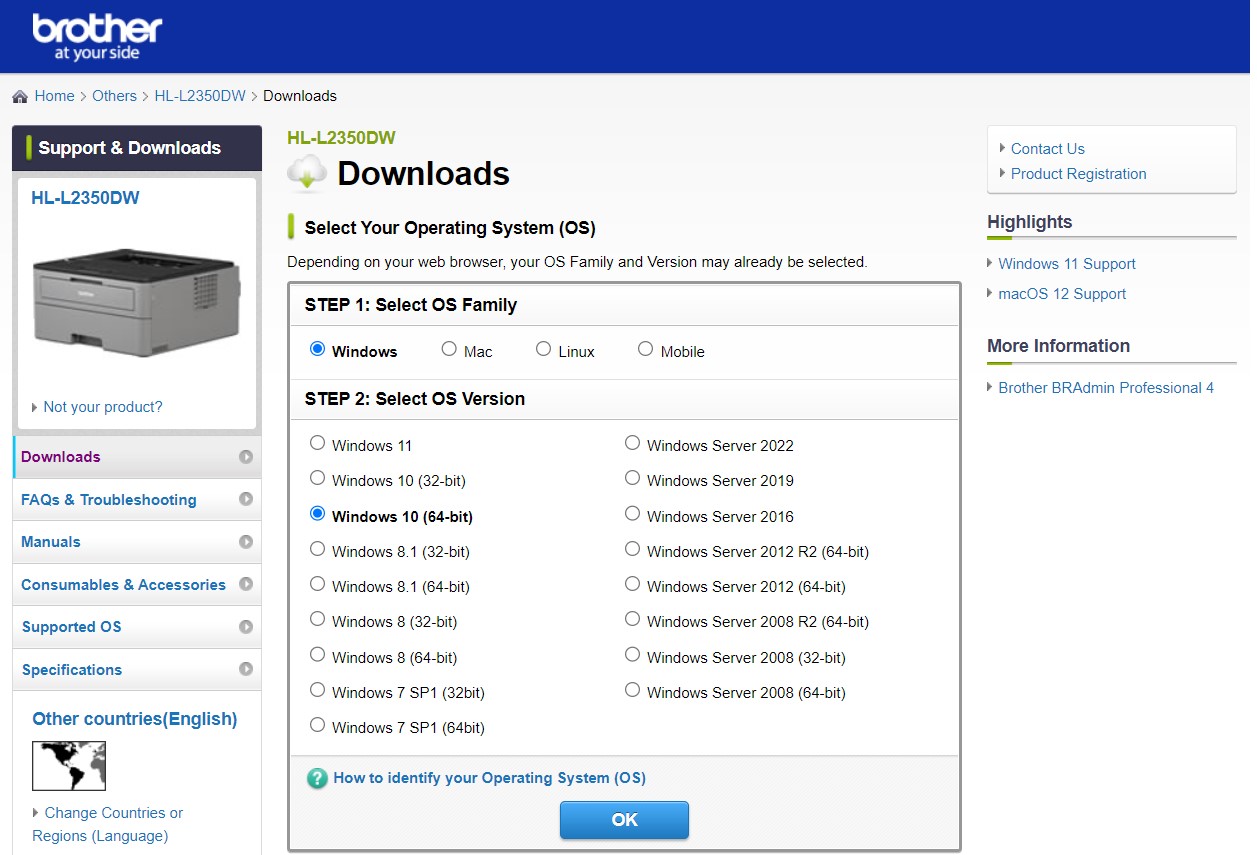
Task: Click the green Downloads arrow icon
Action: point(306,173)
